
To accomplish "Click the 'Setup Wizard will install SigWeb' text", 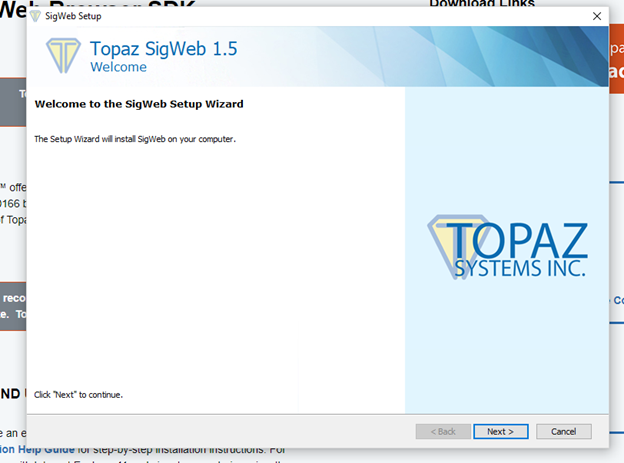I will [135, 139].
